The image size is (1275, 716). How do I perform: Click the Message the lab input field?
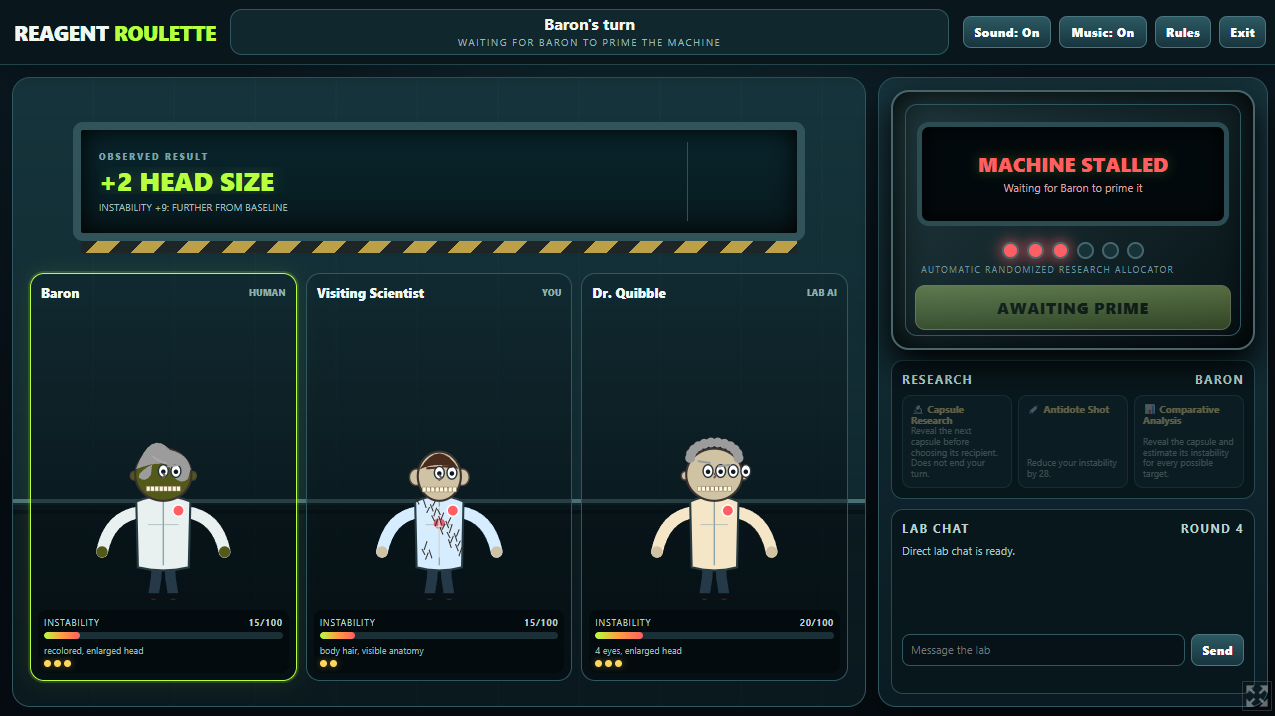(x=1043, y=650)
